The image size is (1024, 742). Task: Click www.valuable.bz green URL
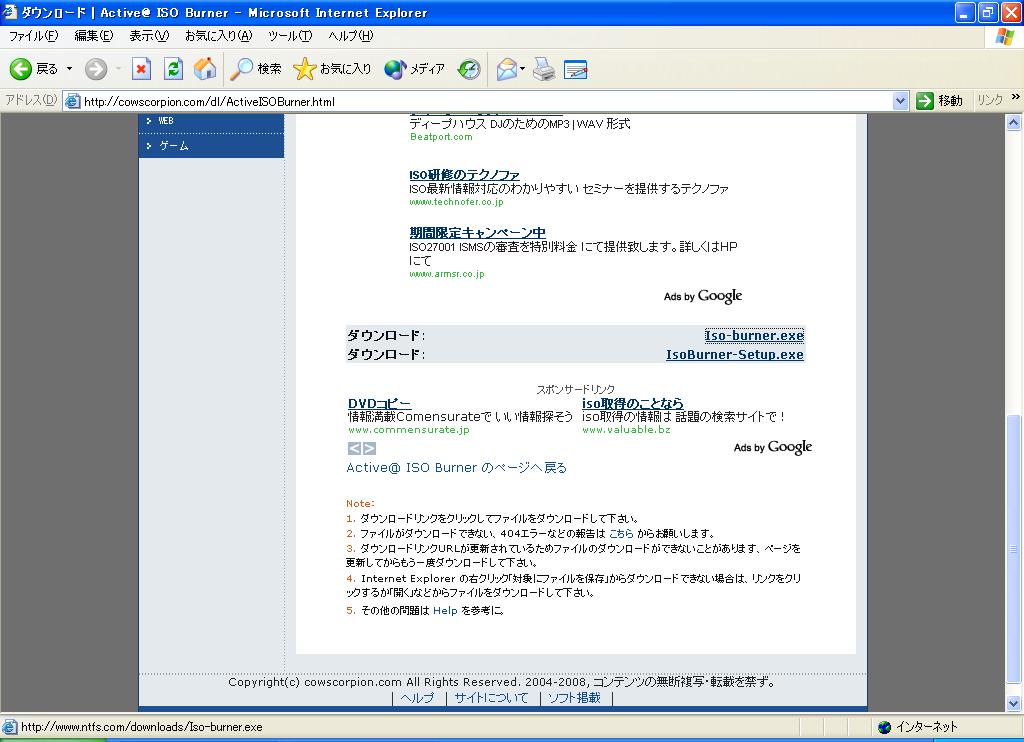click(x=626, y=430)
